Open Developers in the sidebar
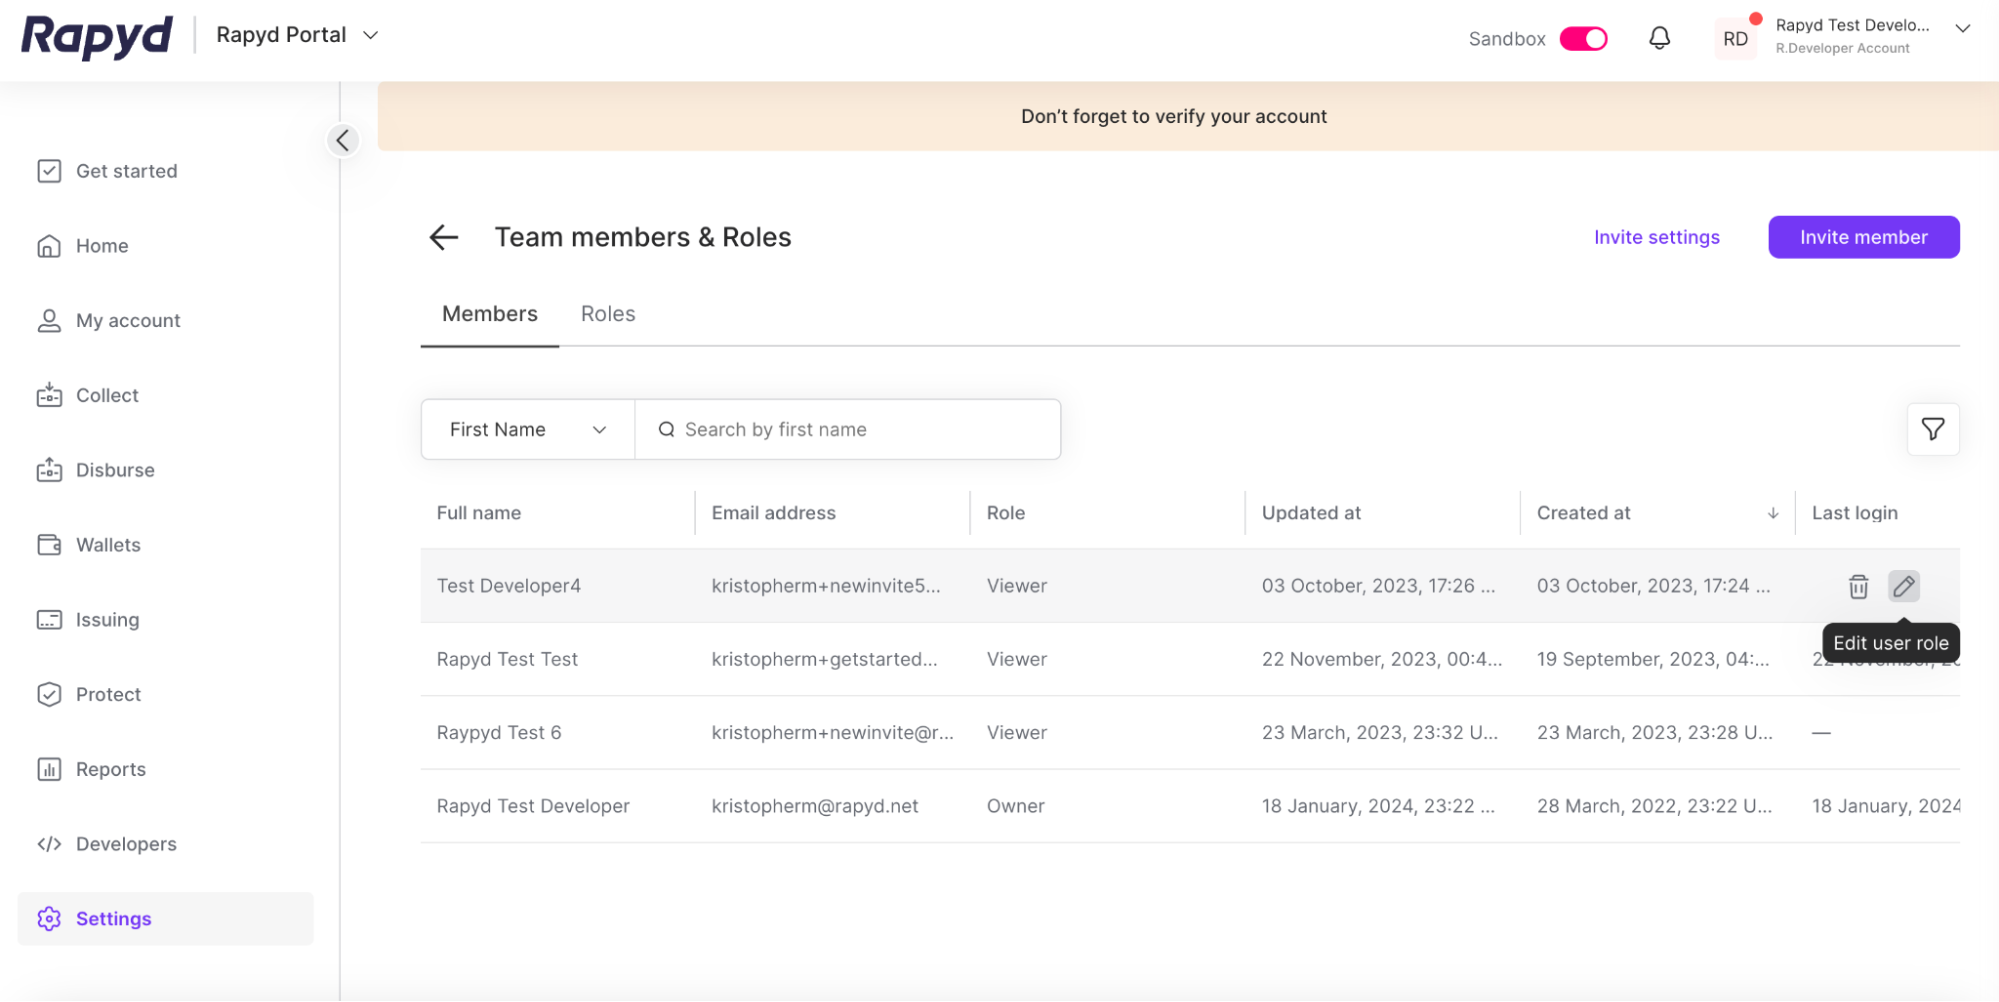 126,844
